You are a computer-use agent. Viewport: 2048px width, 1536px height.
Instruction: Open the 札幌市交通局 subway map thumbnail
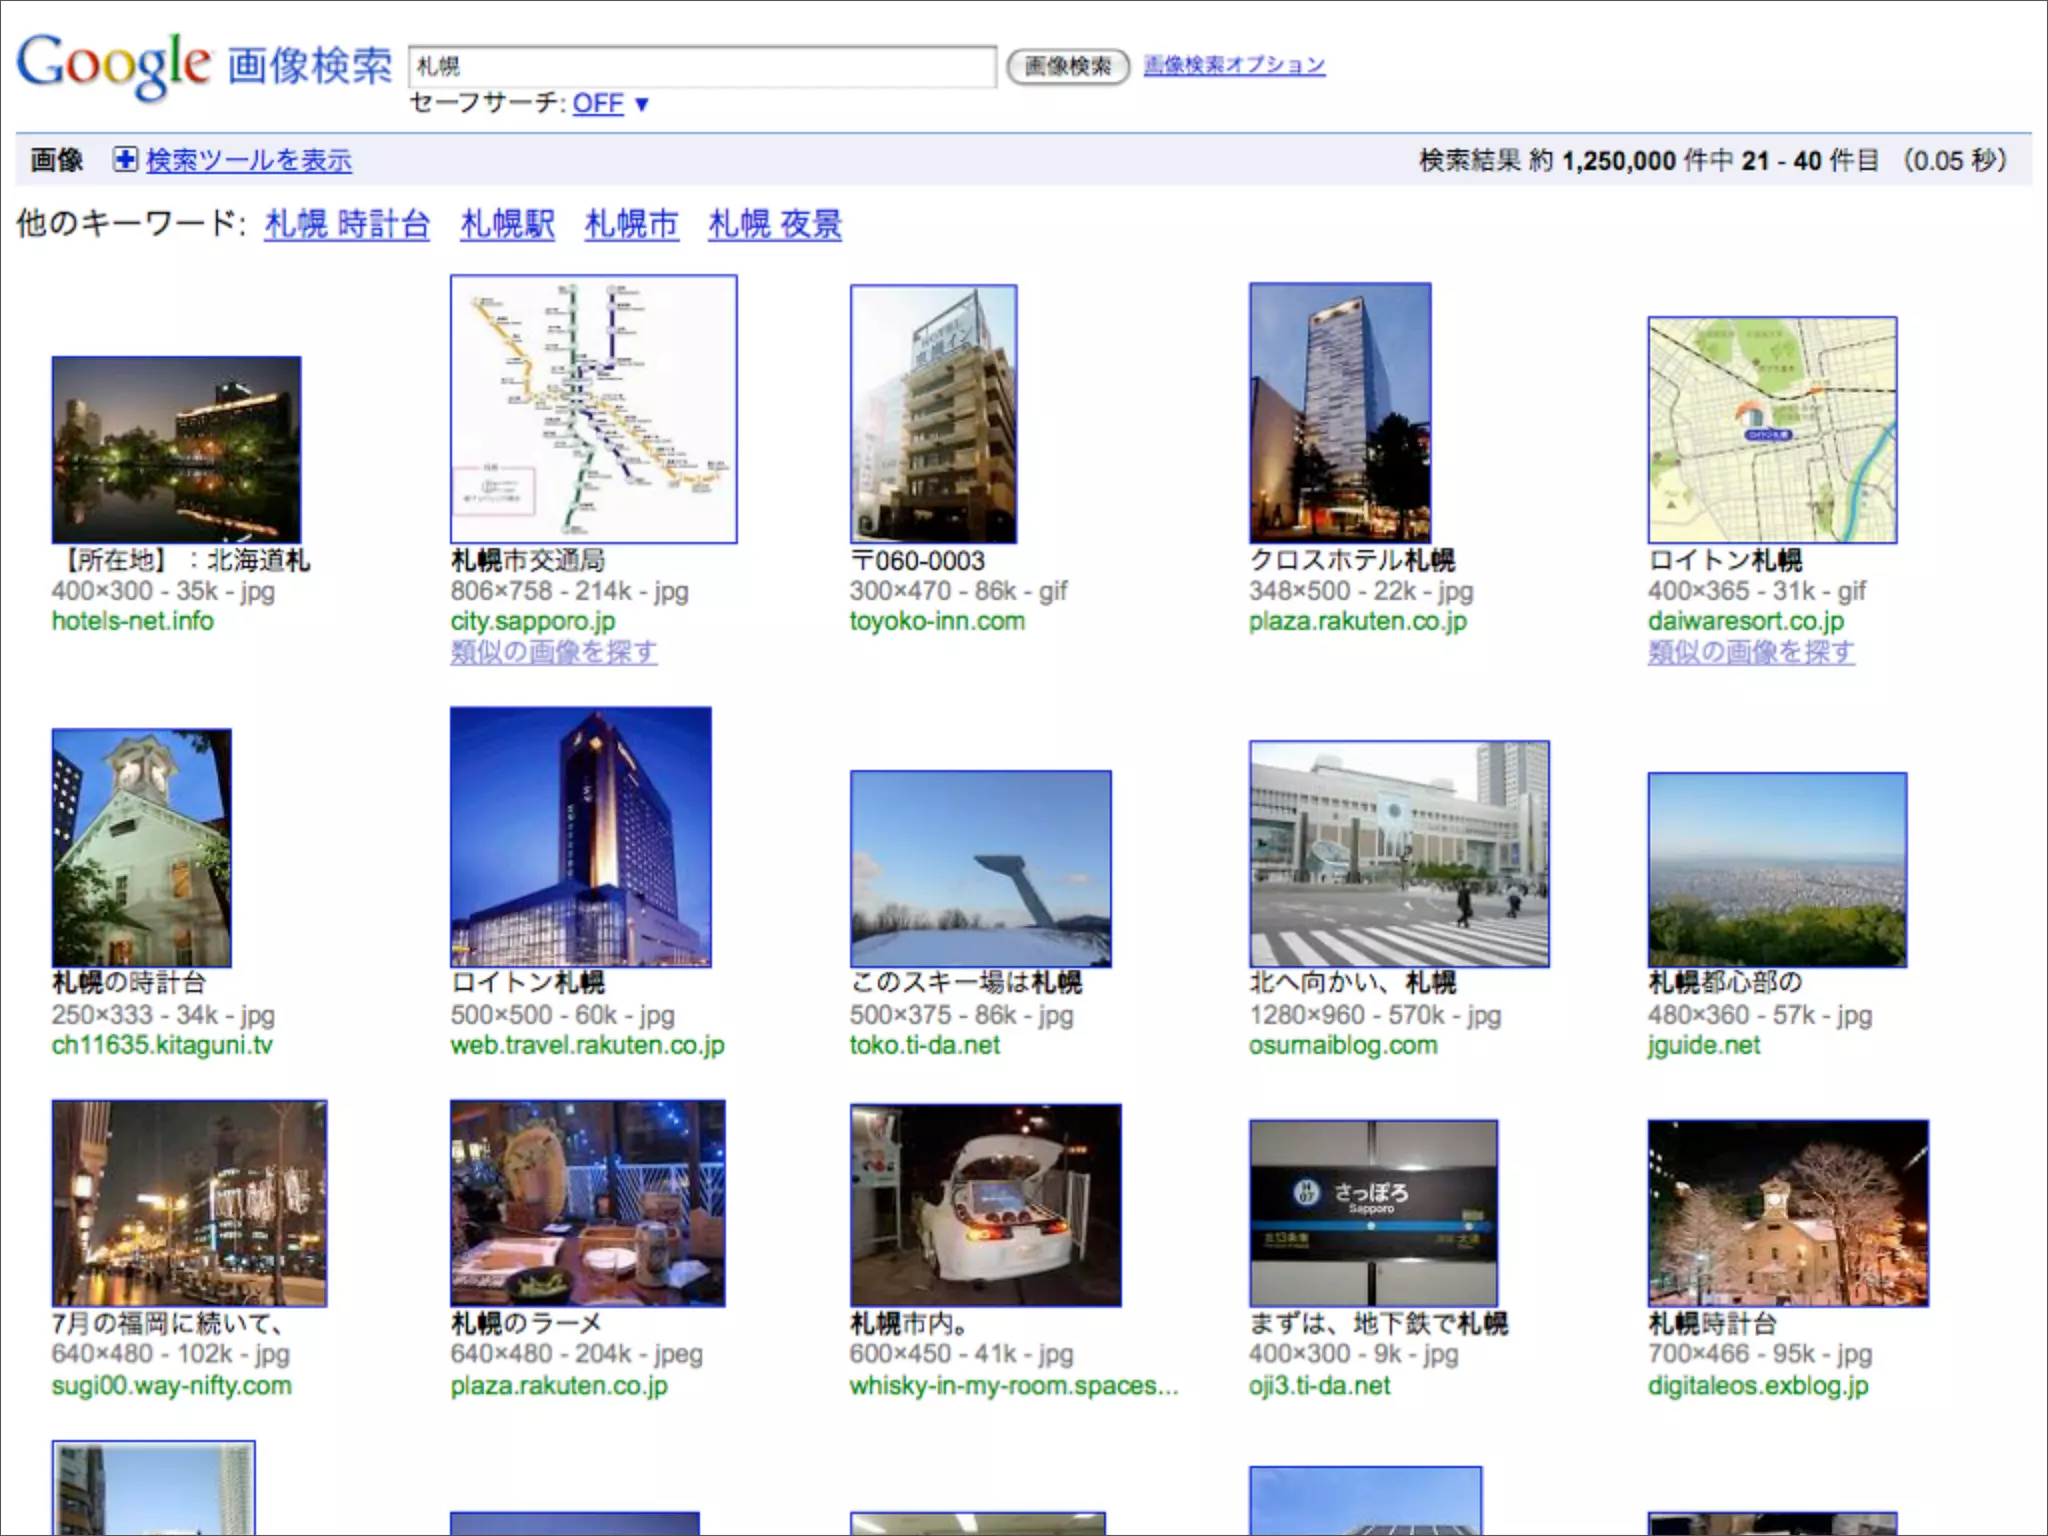pyautogui.click(x=593, y=410)
